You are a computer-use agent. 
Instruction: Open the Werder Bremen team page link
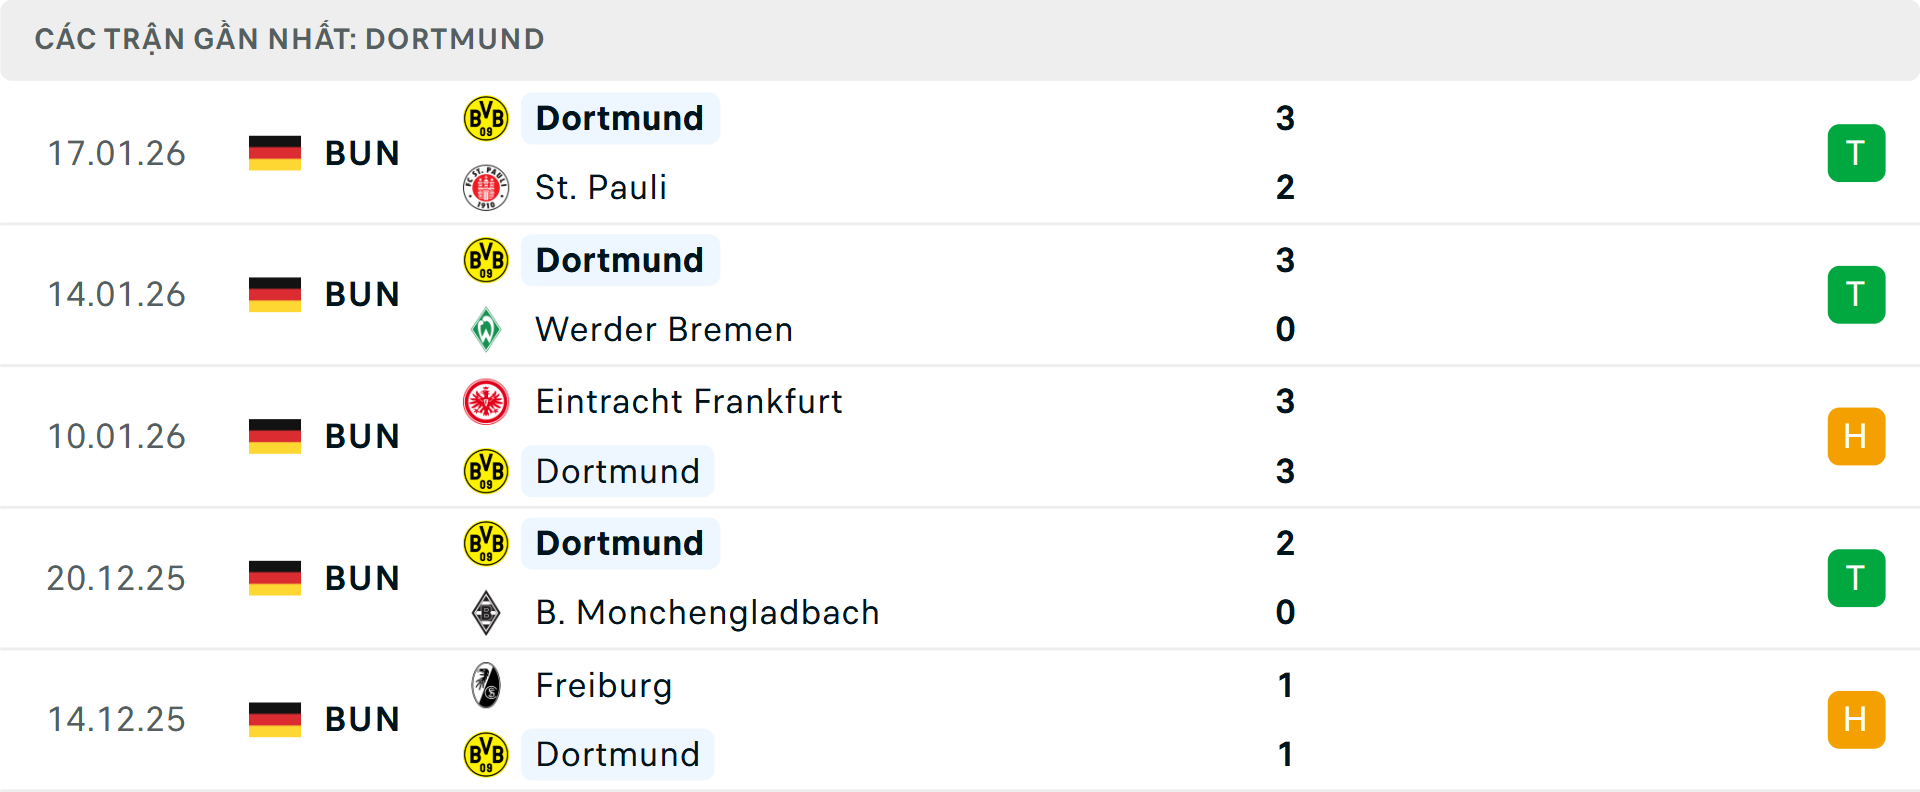[663, 328]
